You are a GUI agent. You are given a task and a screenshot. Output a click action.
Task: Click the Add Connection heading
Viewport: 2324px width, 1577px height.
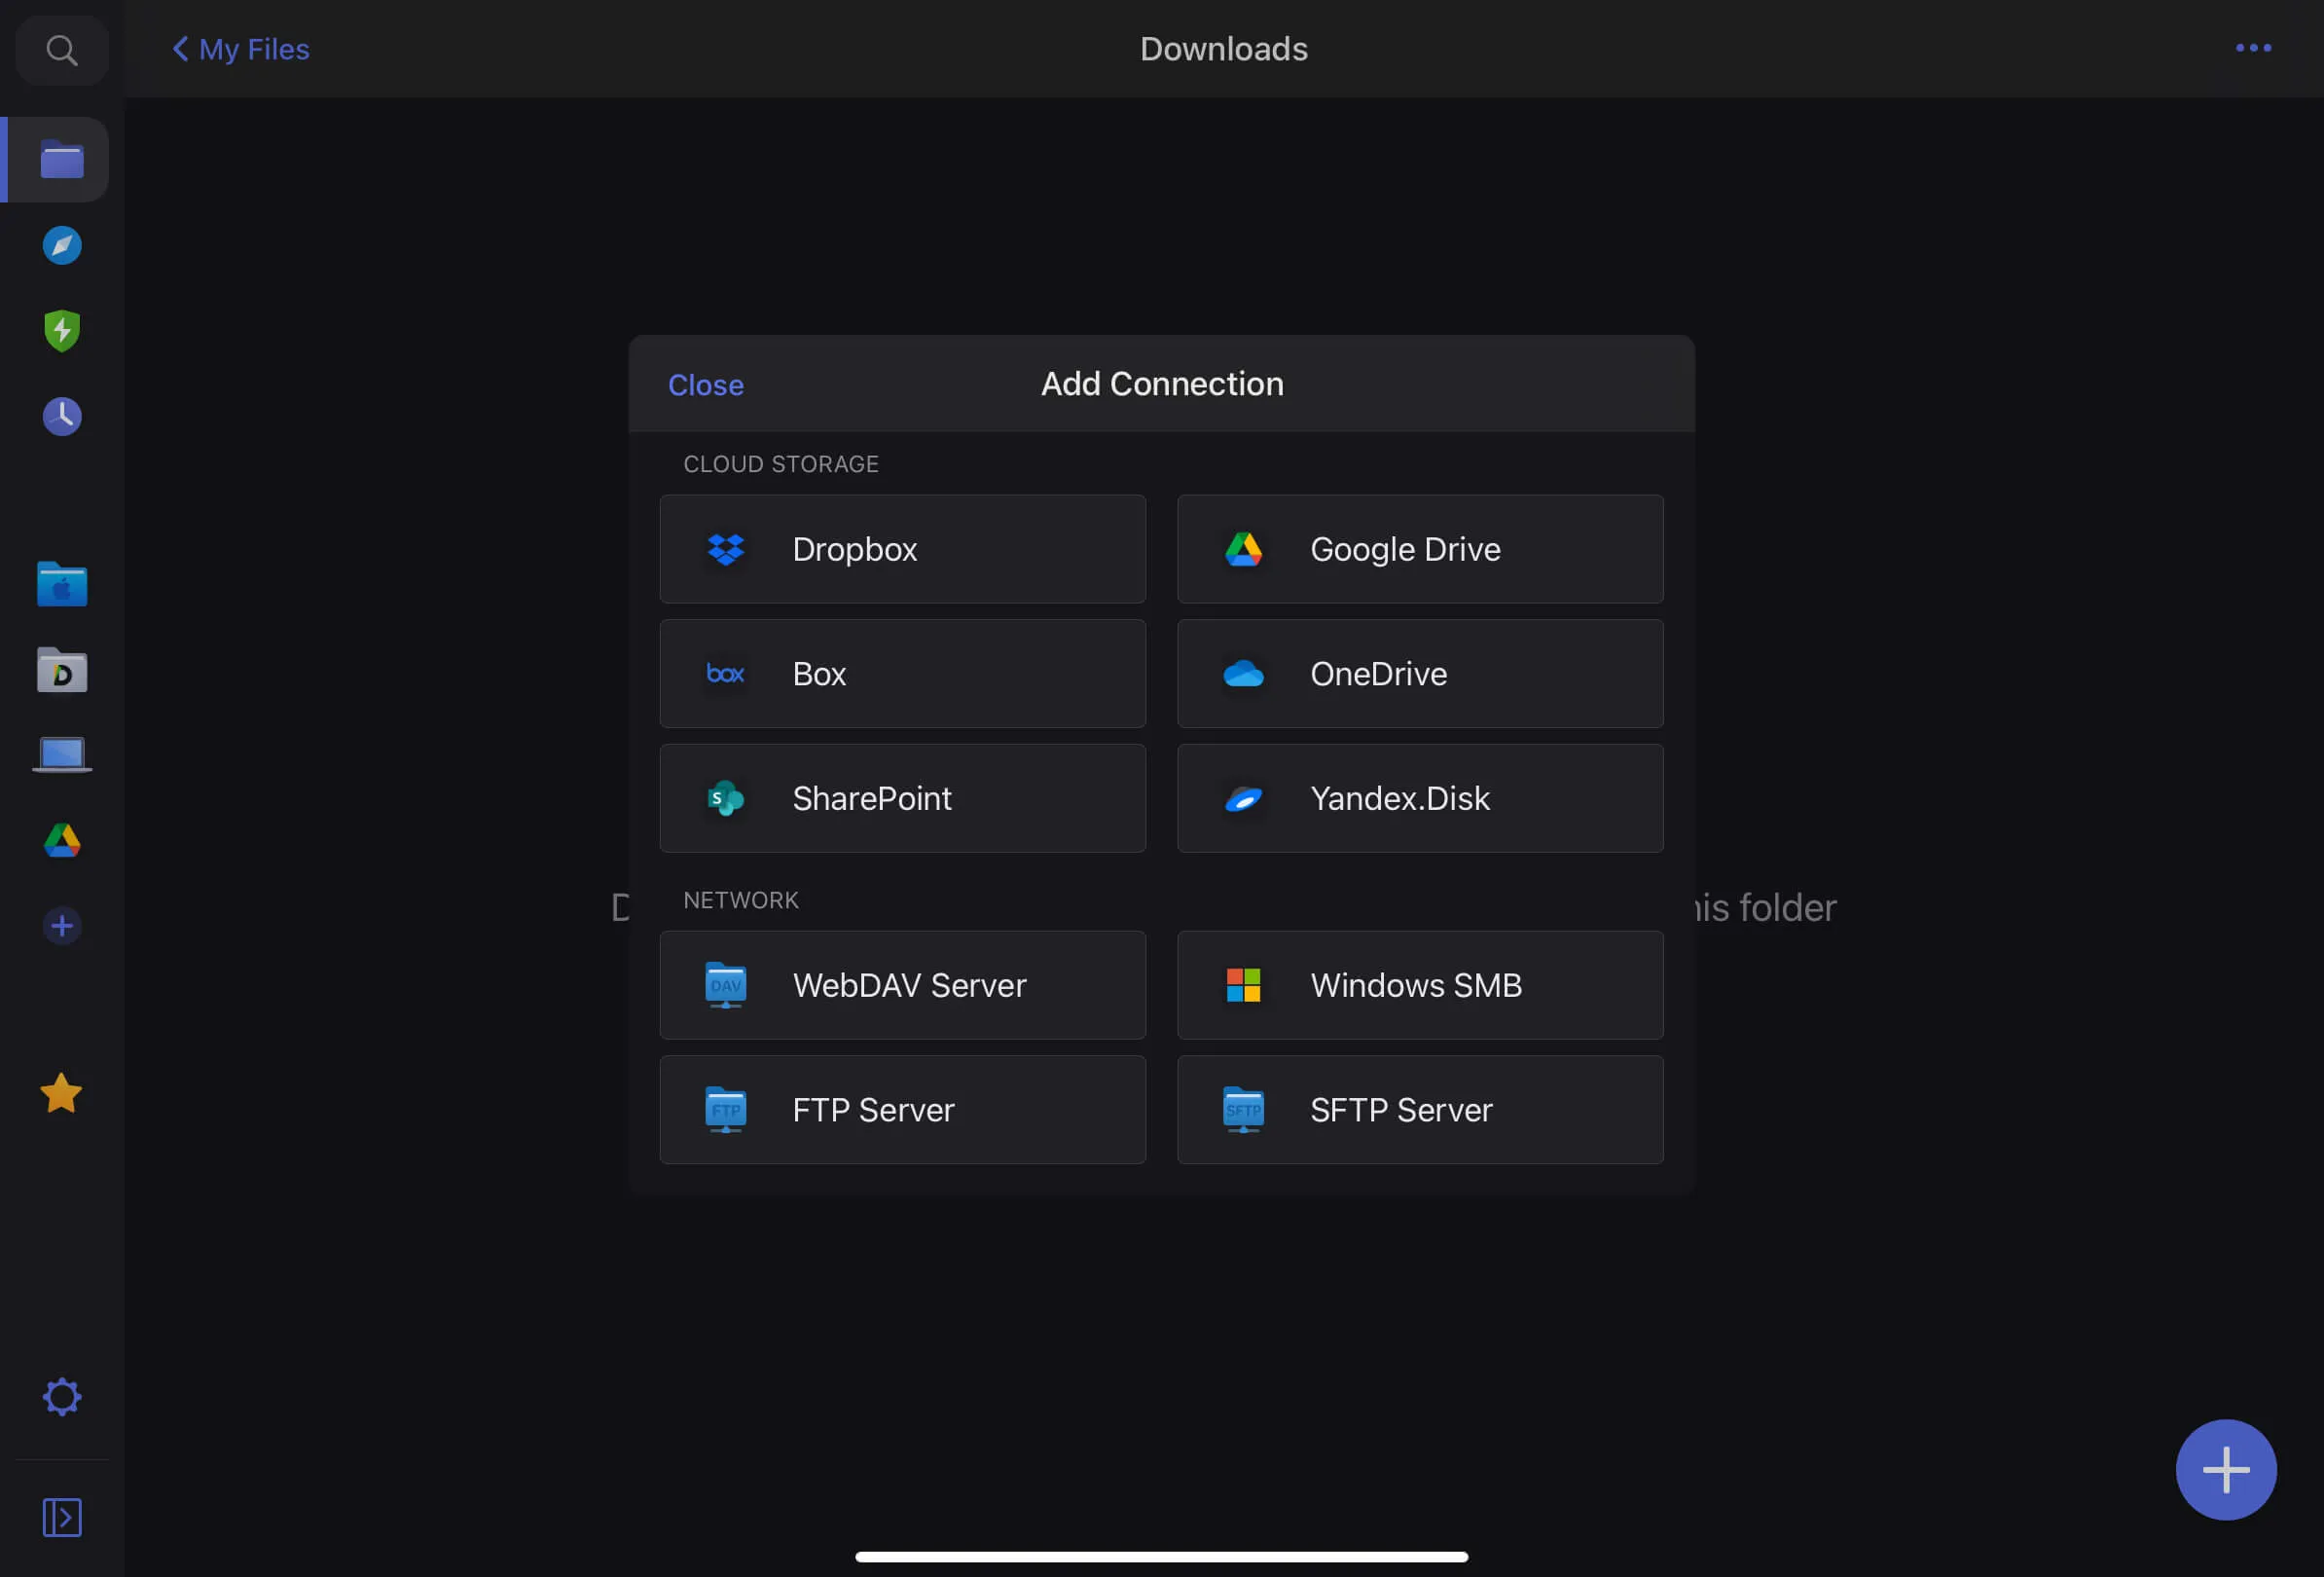coord(1162,384)
